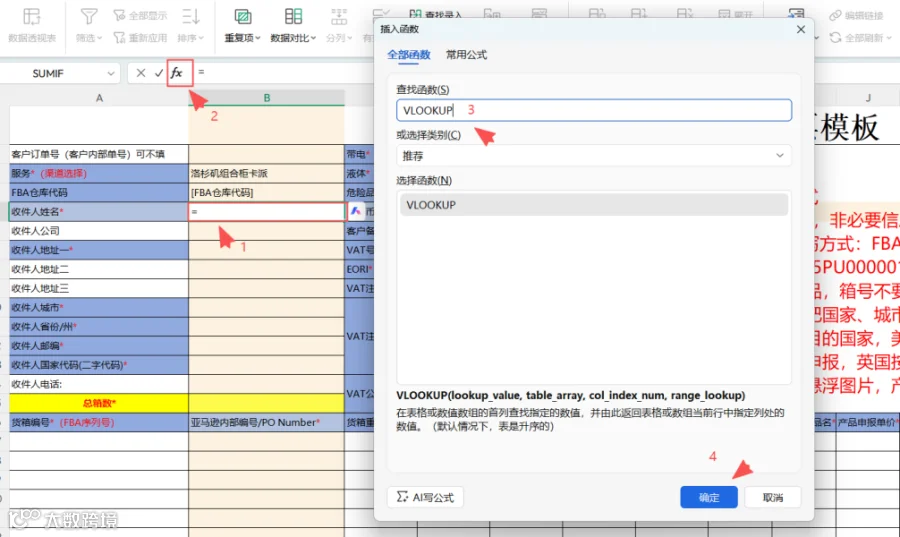900x537 pixels.
Task: Click the Show All (全部显示) button
Action: point(140,15)
